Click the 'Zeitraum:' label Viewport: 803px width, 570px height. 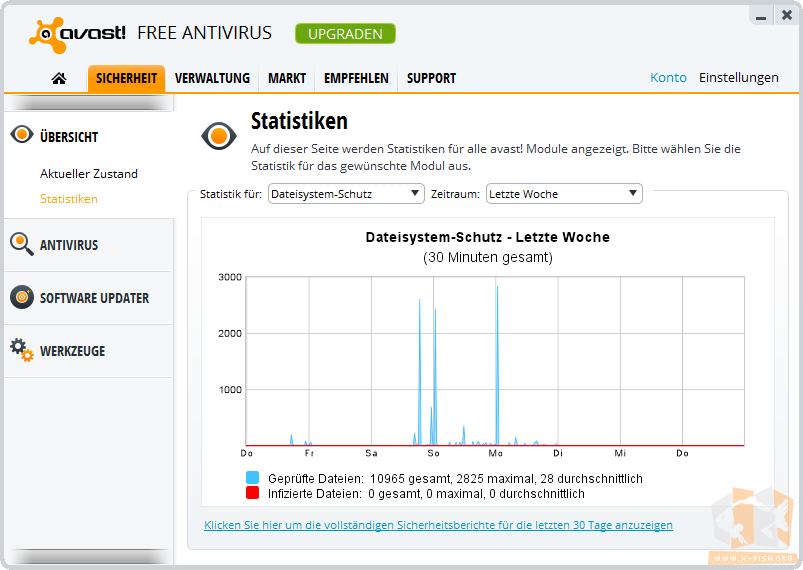(455, 194)
